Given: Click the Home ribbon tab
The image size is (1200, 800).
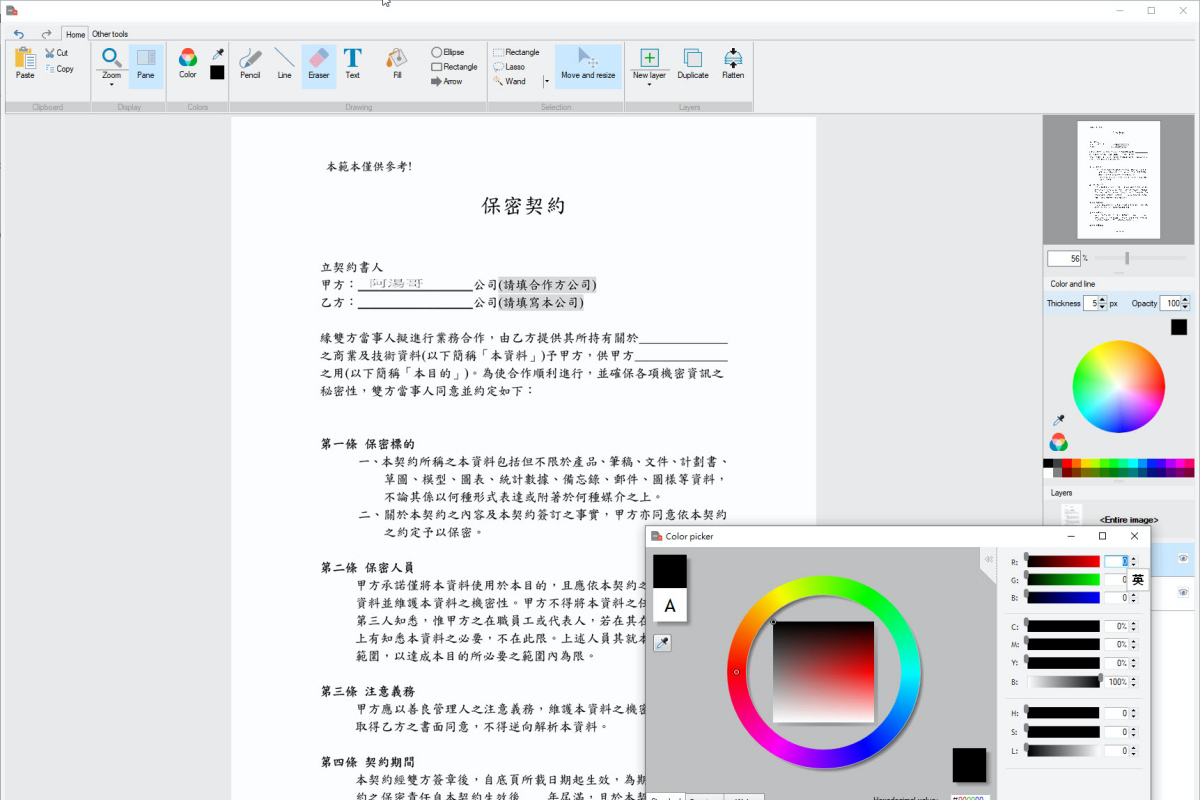Looking at the screenshot, I should 74,33.
